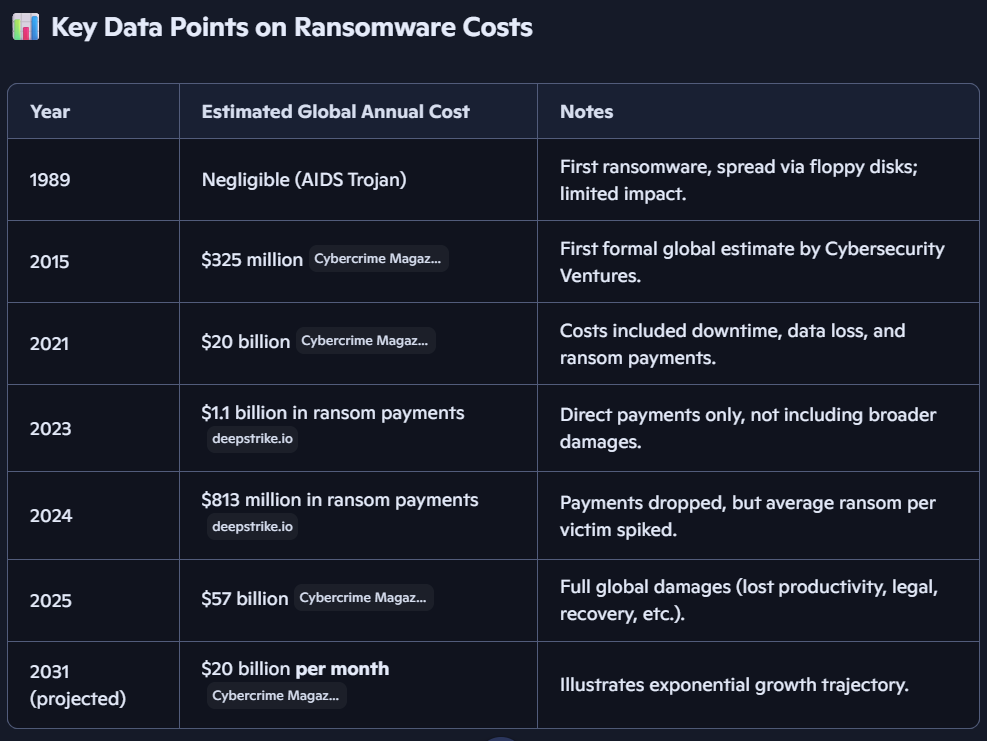
Task: Click note "Illustrates exponential growth trajectory."
Action: pyautogui.click(x=734, y=685)
